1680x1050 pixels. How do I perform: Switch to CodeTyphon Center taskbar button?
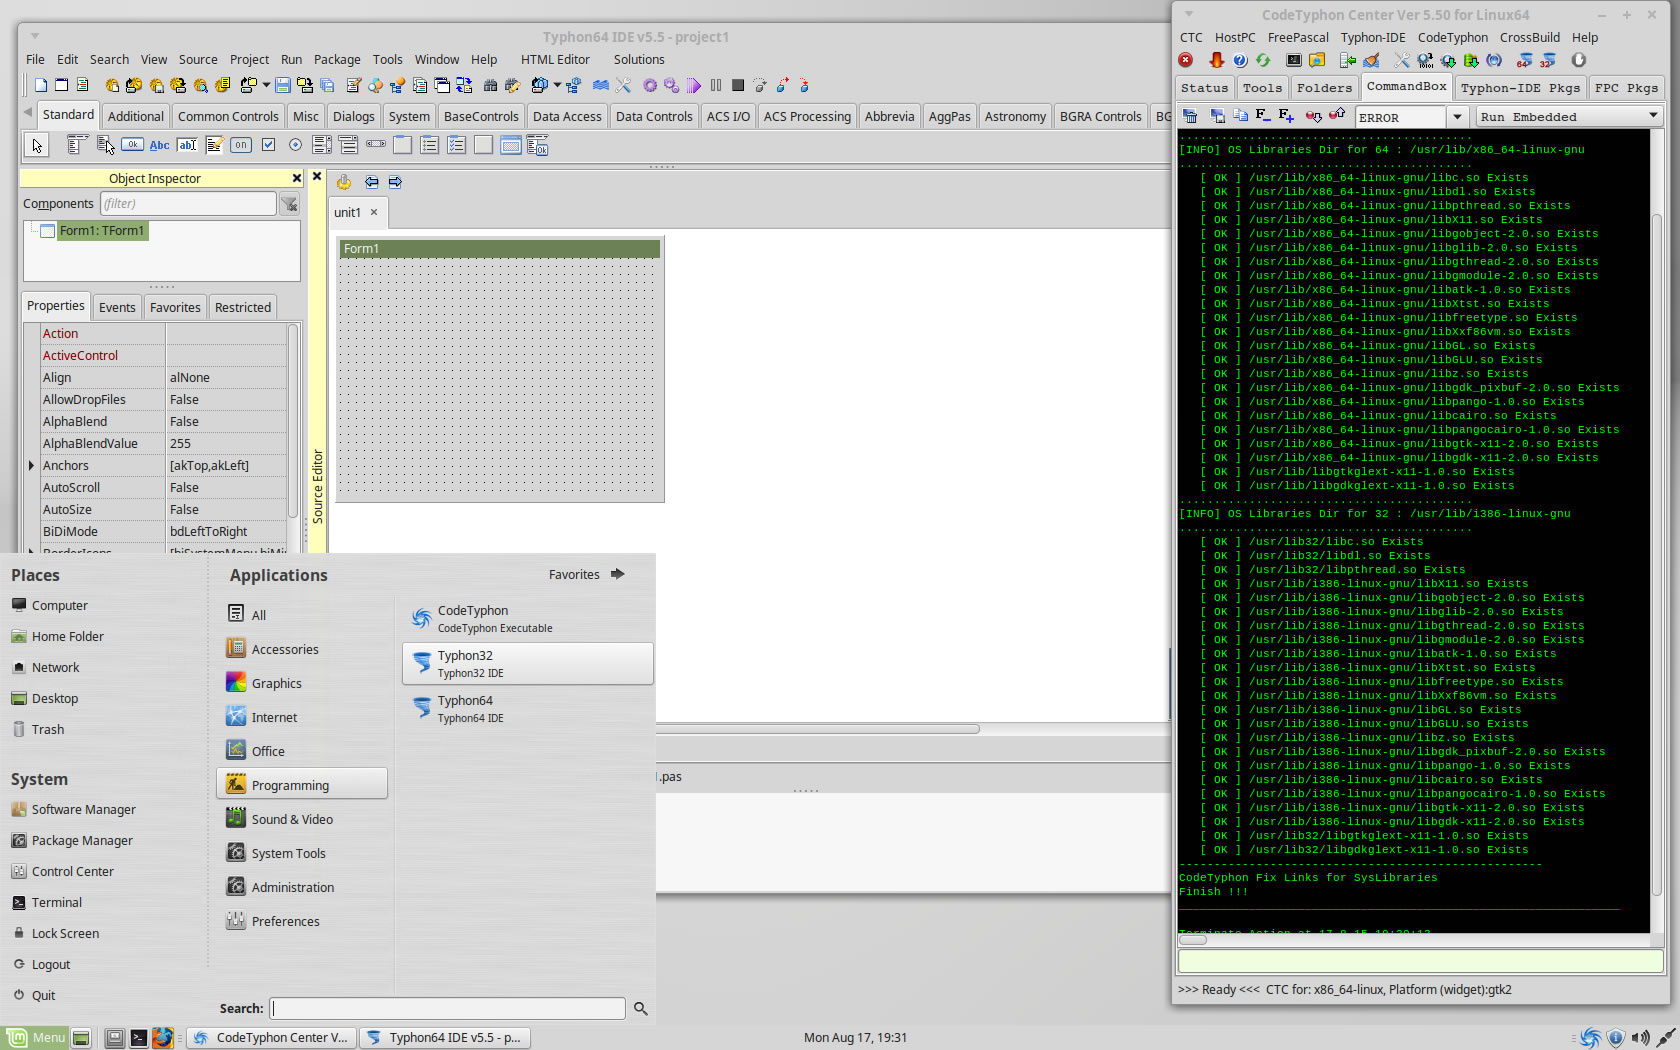(271, 1038)
